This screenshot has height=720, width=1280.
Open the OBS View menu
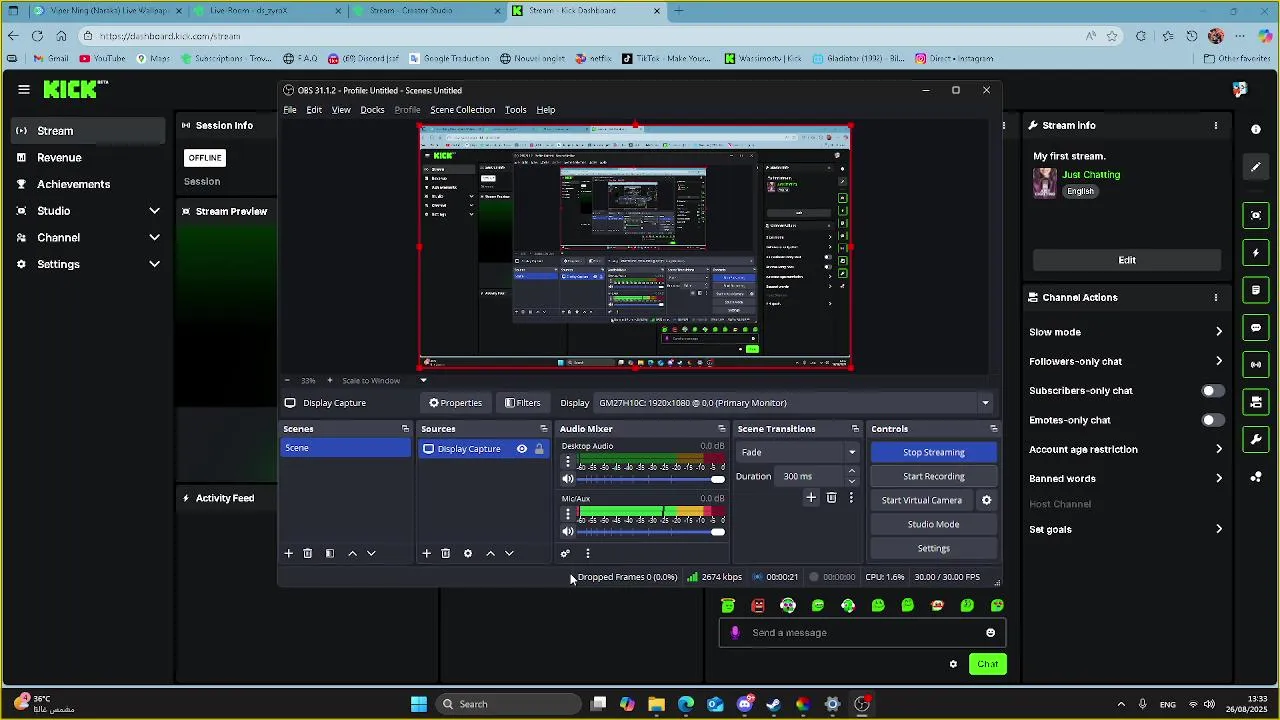coord(341,110)
